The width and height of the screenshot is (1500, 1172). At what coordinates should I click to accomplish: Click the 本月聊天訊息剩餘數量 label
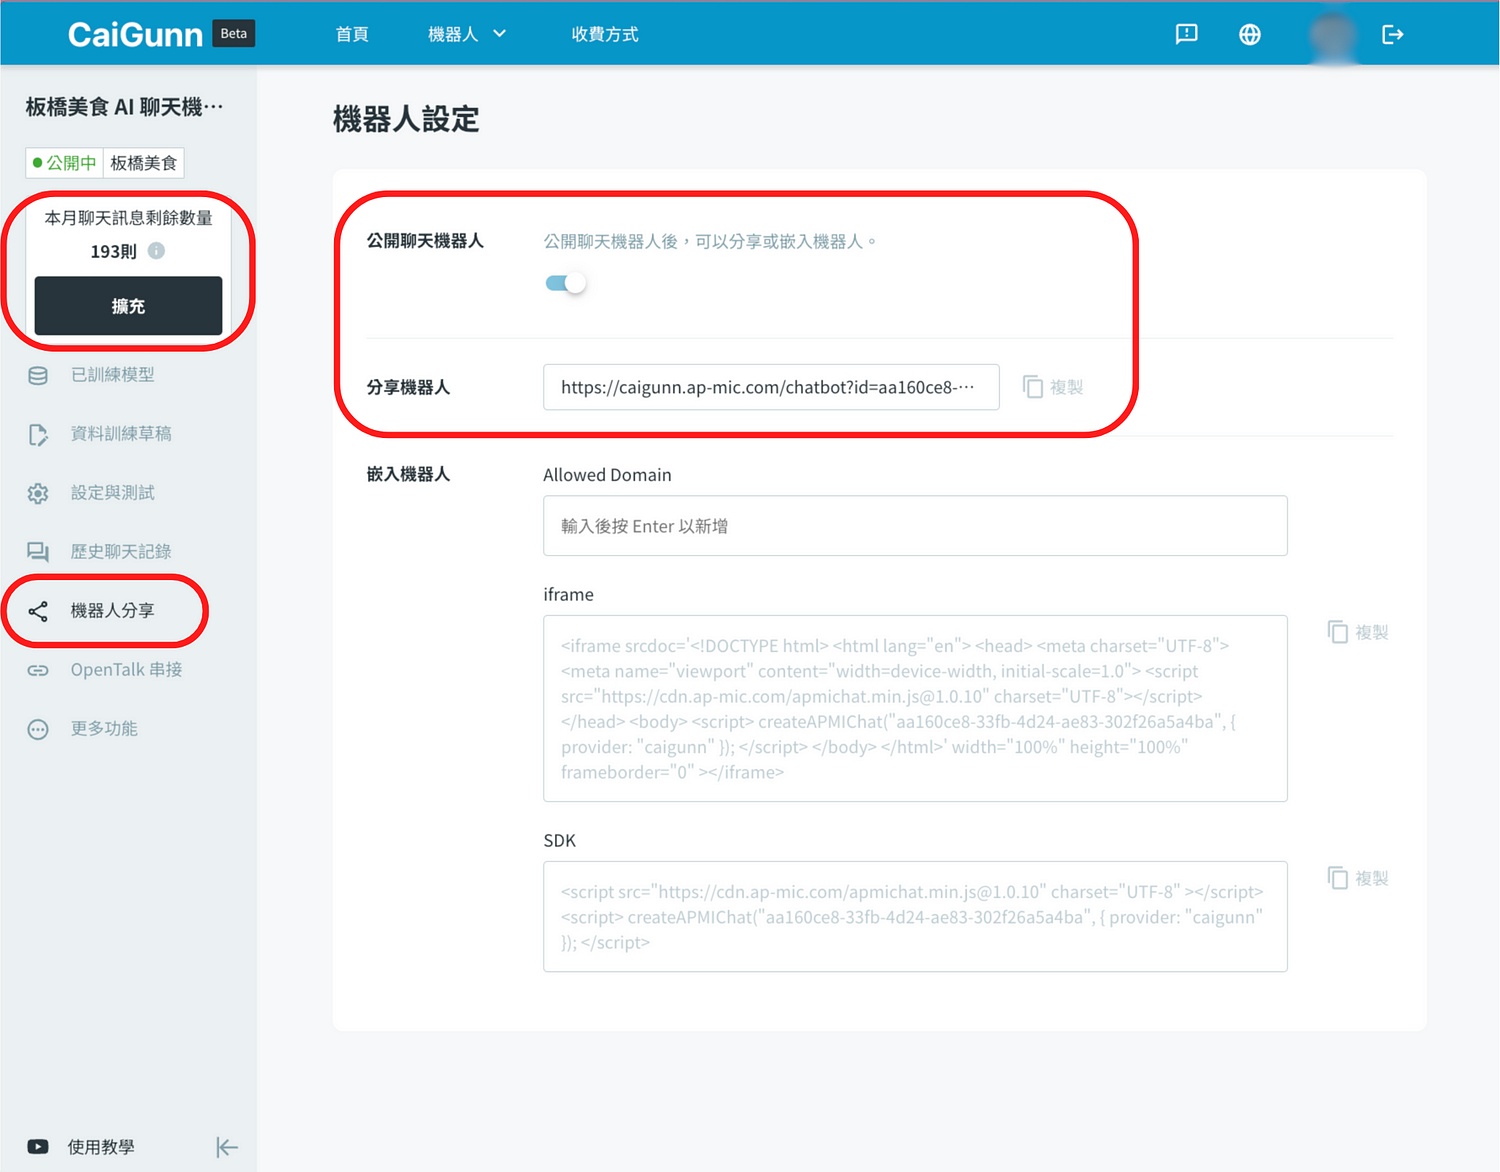tap(128, 218)
